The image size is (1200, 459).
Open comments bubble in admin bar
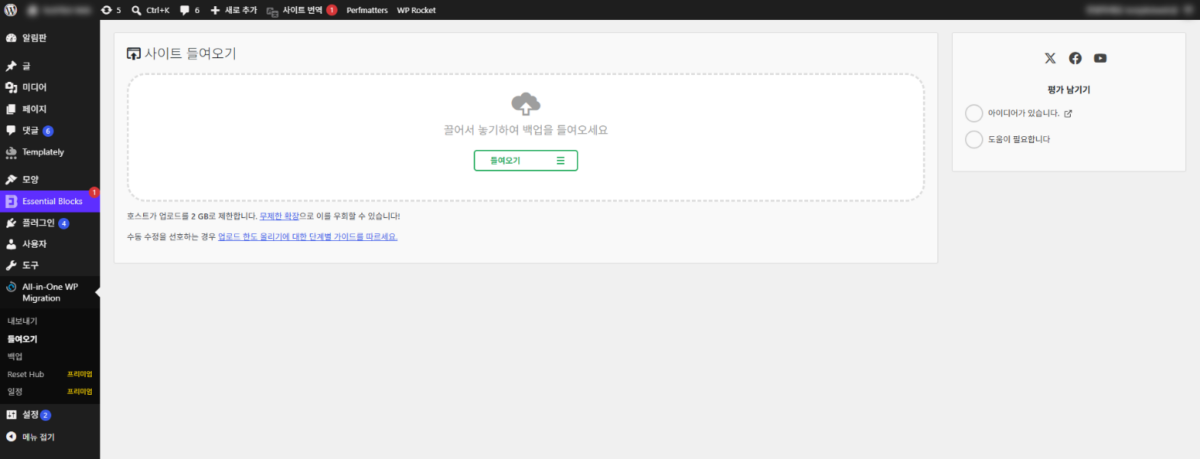point(189,10)
